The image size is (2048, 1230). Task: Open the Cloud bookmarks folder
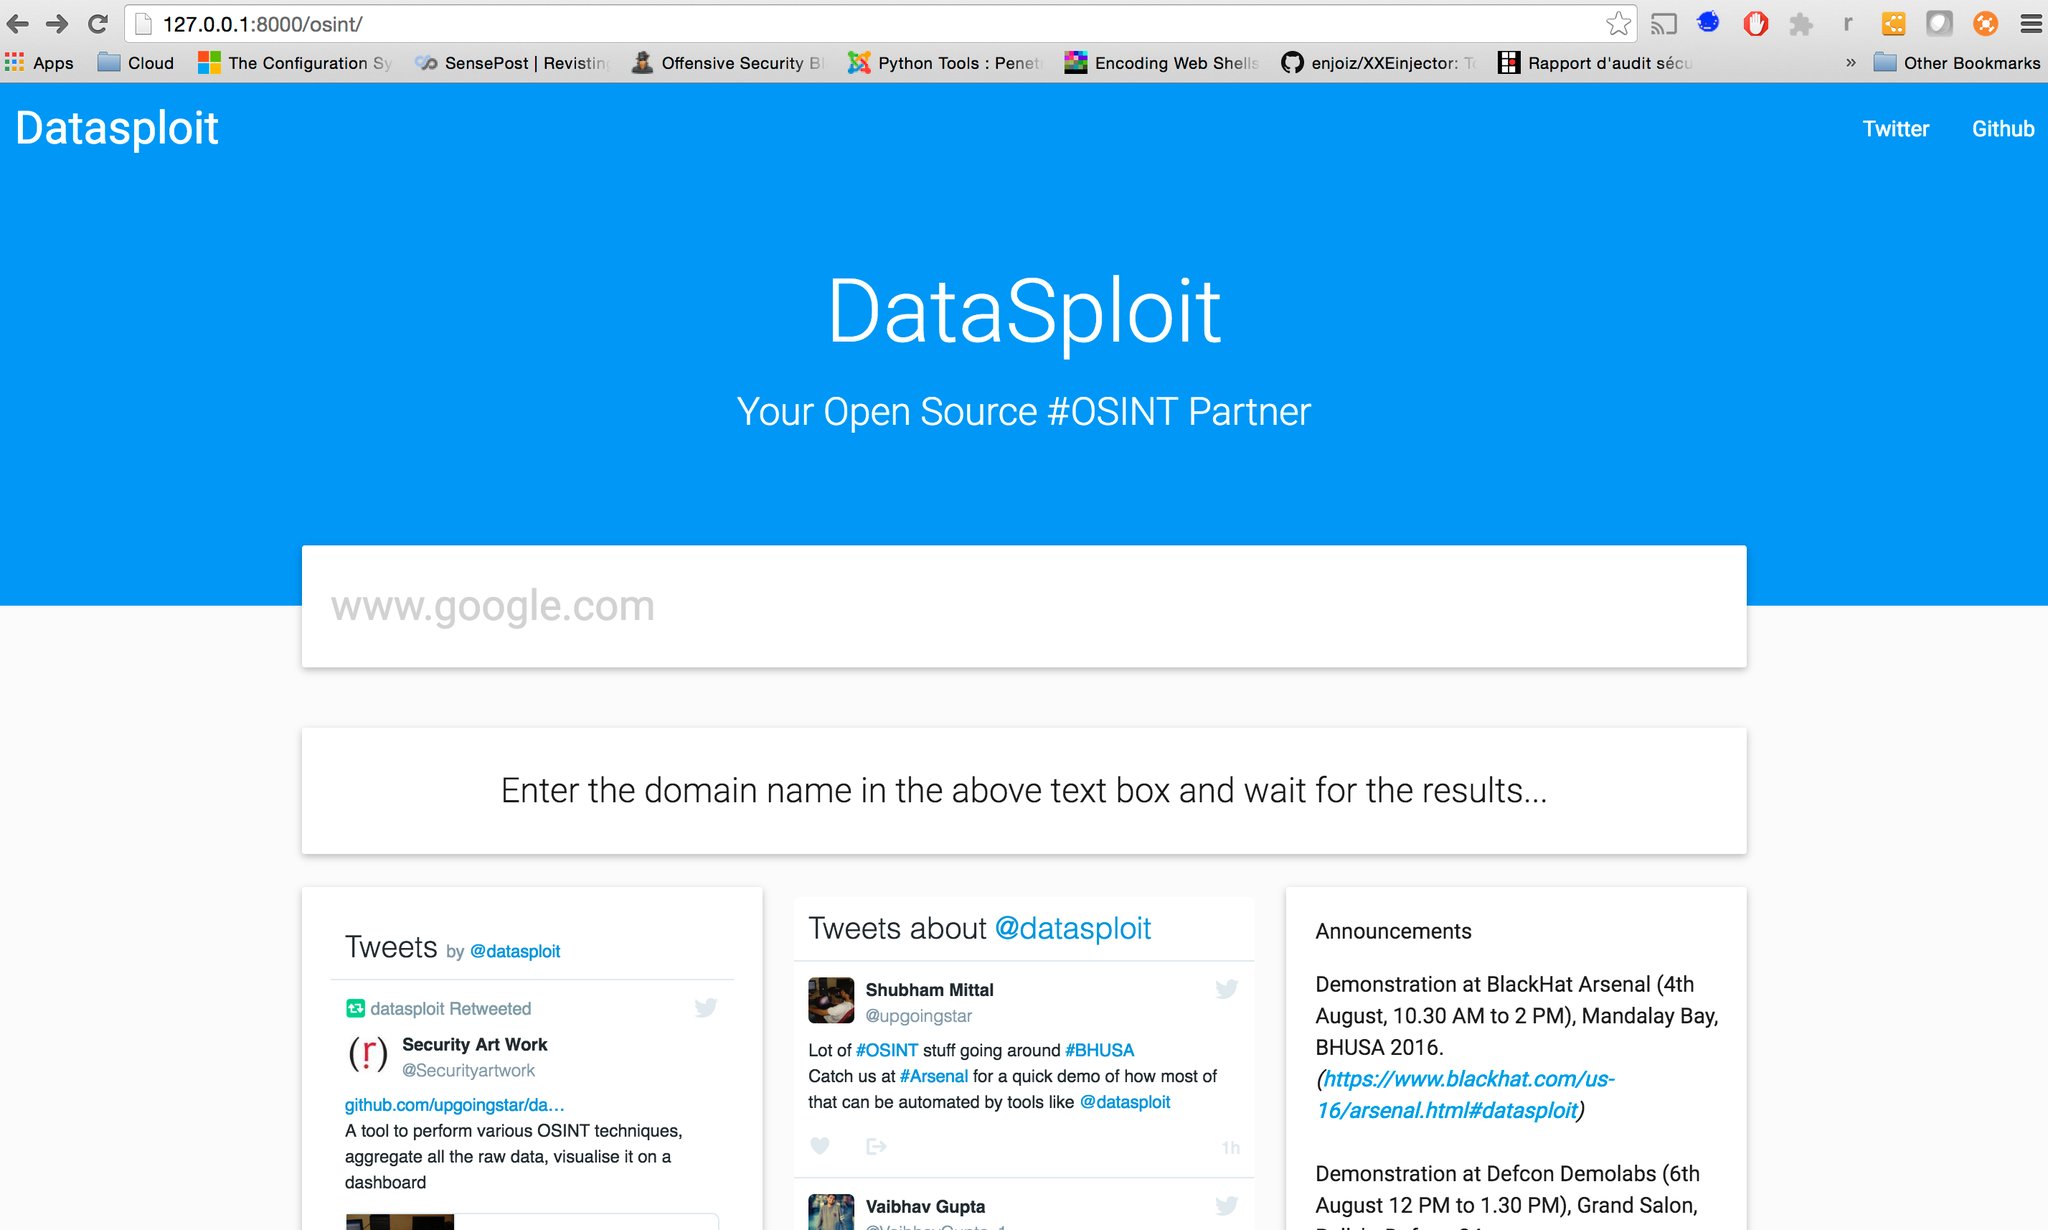pos(136,63)
